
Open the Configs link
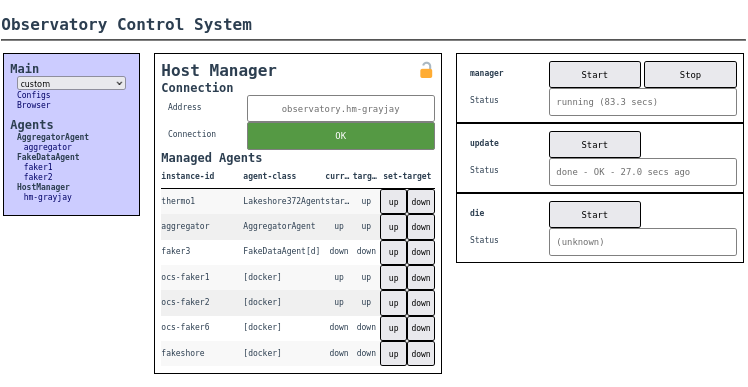[x=33, y=95]
